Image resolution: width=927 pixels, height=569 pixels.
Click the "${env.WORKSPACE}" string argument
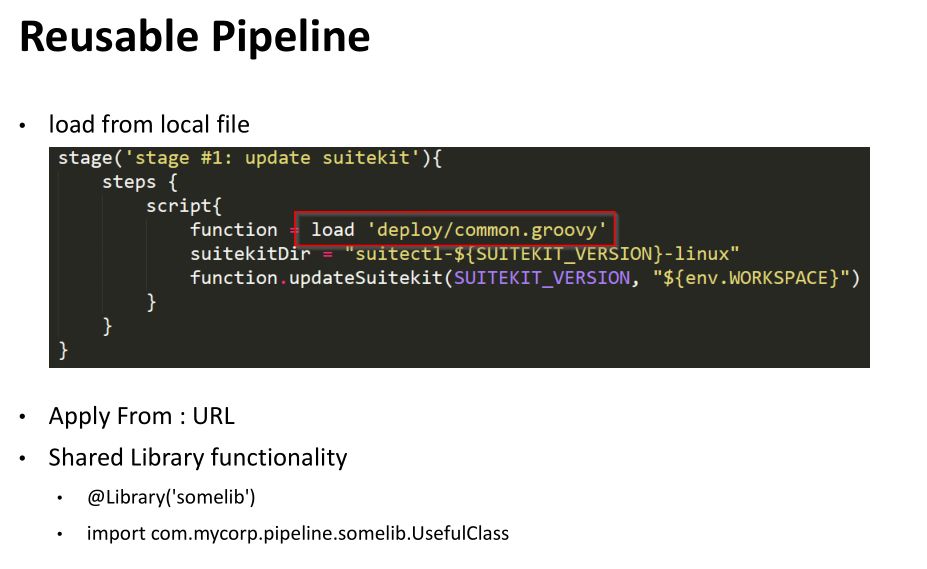pos(751,278)
